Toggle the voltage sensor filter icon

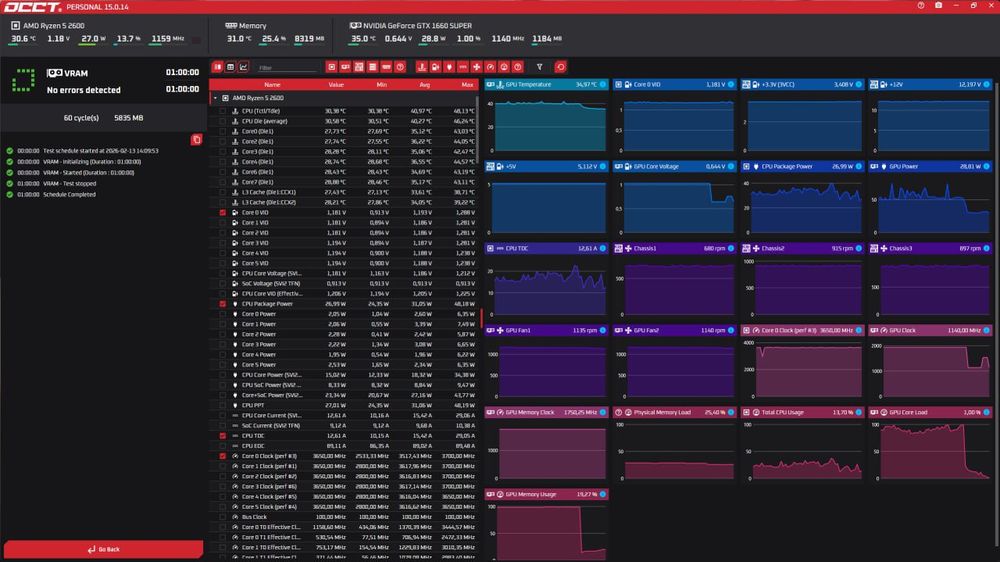point(436,67)
